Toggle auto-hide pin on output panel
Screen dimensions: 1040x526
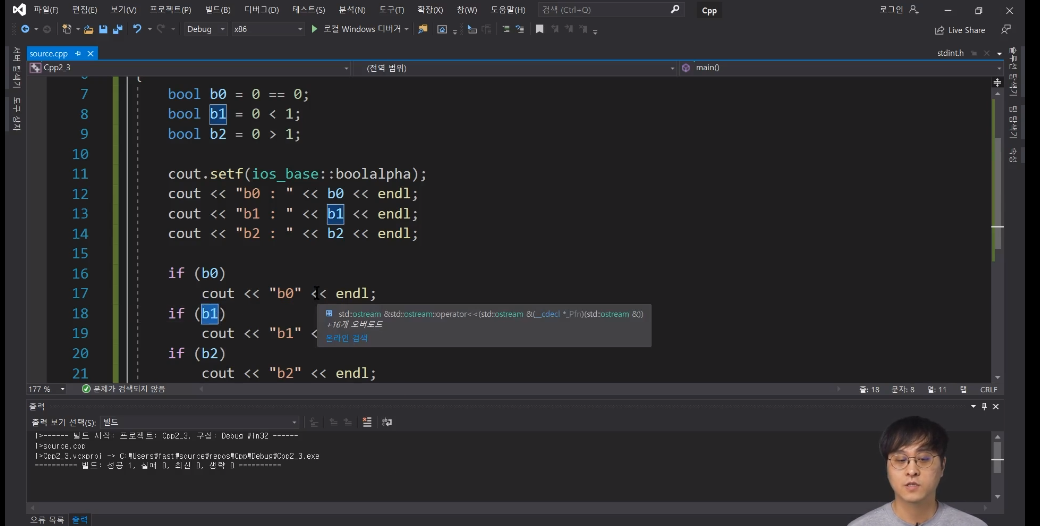(984, 406)
